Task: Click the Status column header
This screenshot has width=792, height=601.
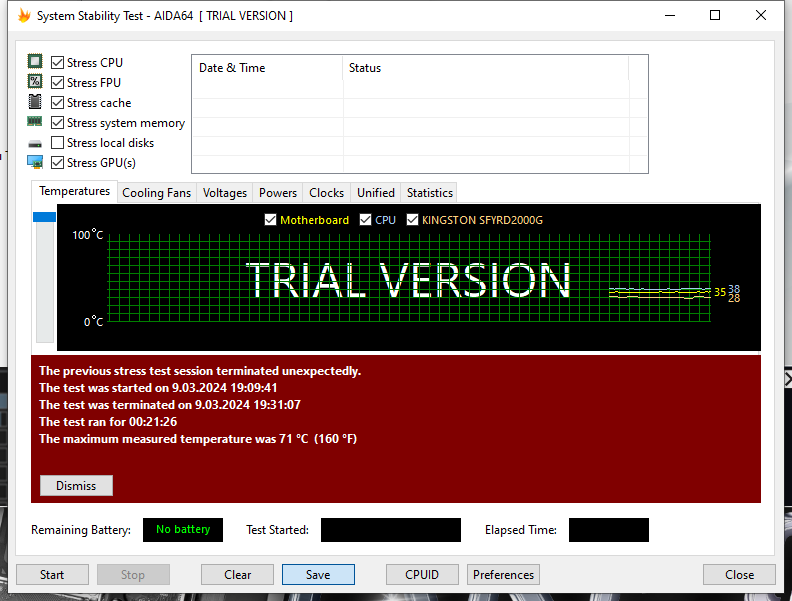Action: (486, 68)
